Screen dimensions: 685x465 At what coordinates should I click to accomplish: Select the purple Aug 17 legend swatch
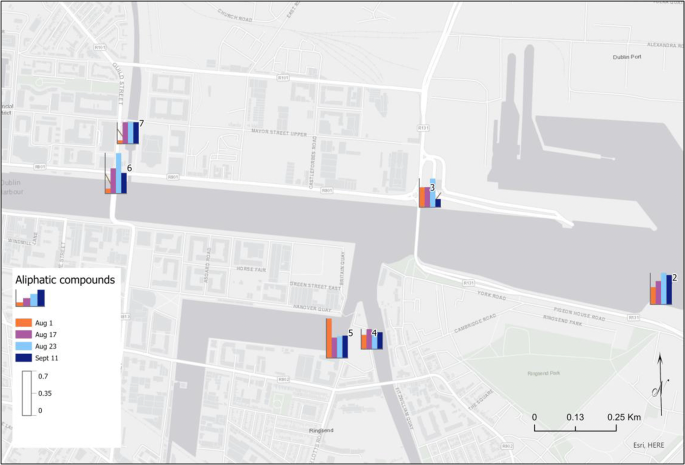tap(24, 334)
